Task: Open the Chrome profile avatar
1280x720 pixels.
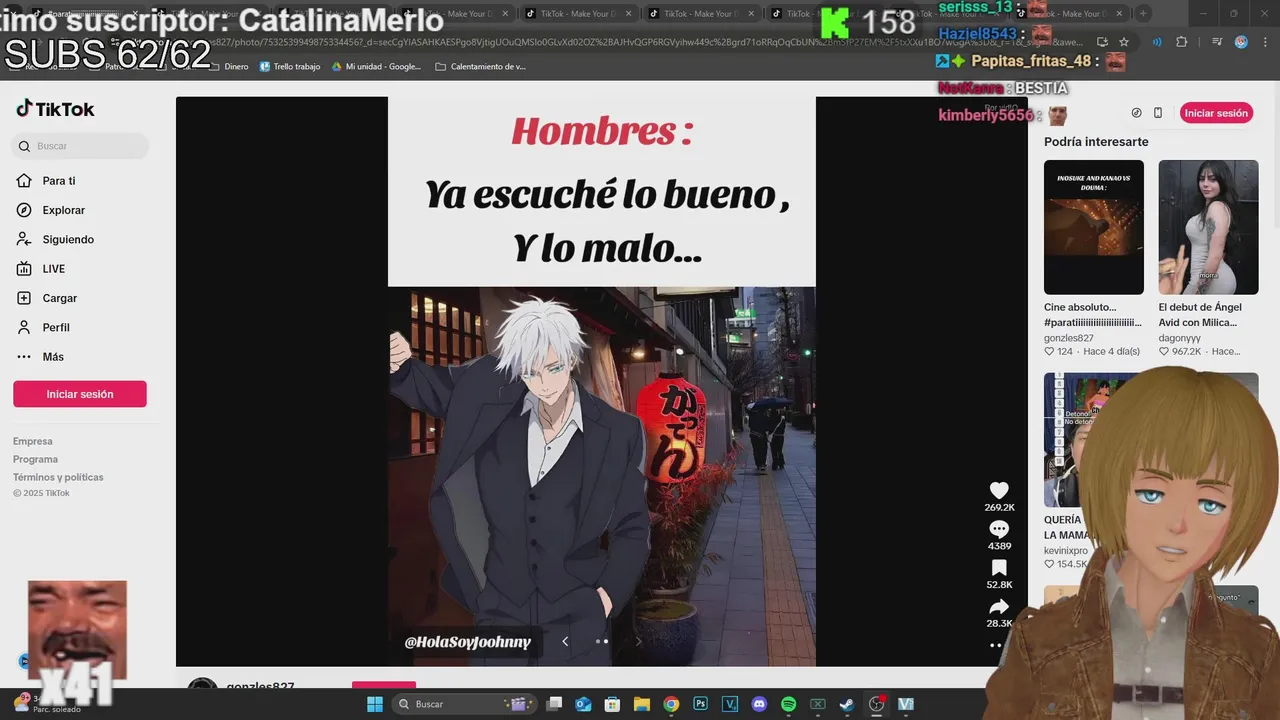Action: click(x=1241, y=42)
